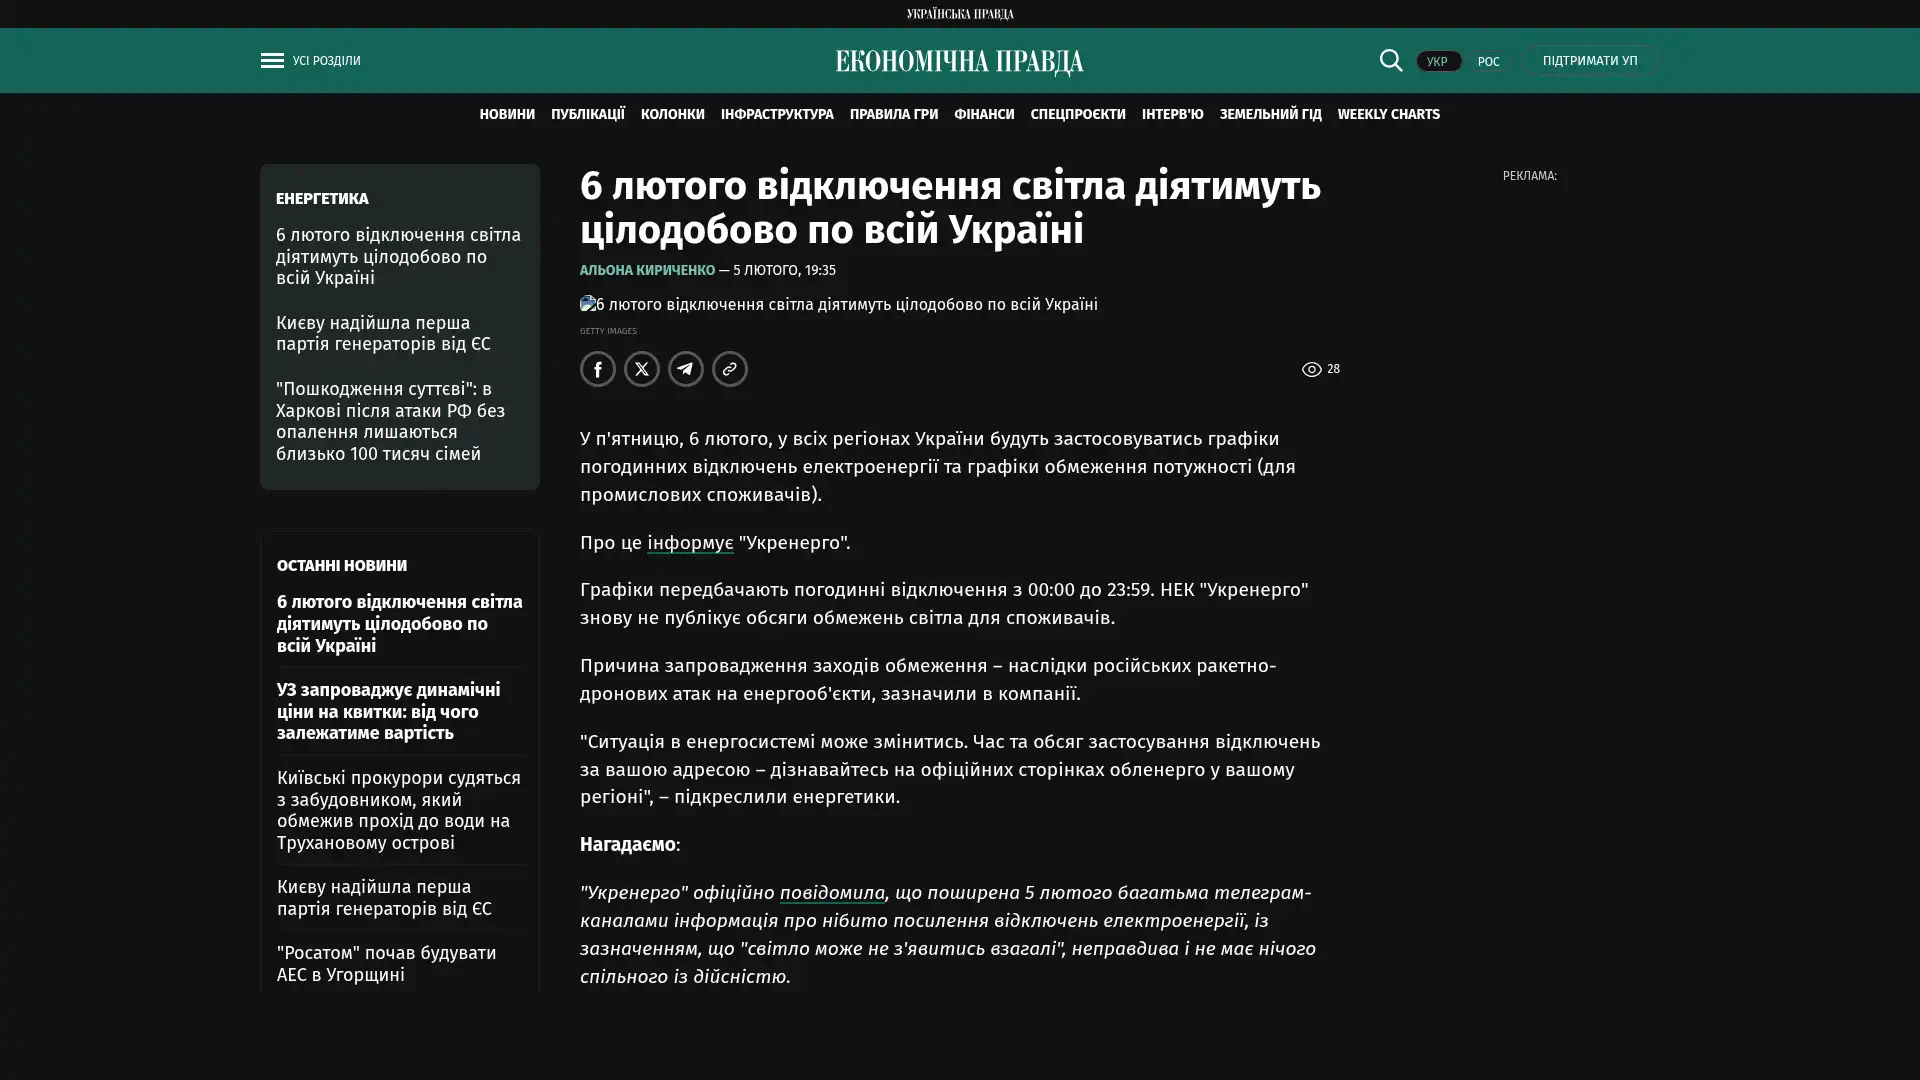Share the article on Facebook
The width and height of the screenshot is (1920, 1080).
click(x=598, y=369)
